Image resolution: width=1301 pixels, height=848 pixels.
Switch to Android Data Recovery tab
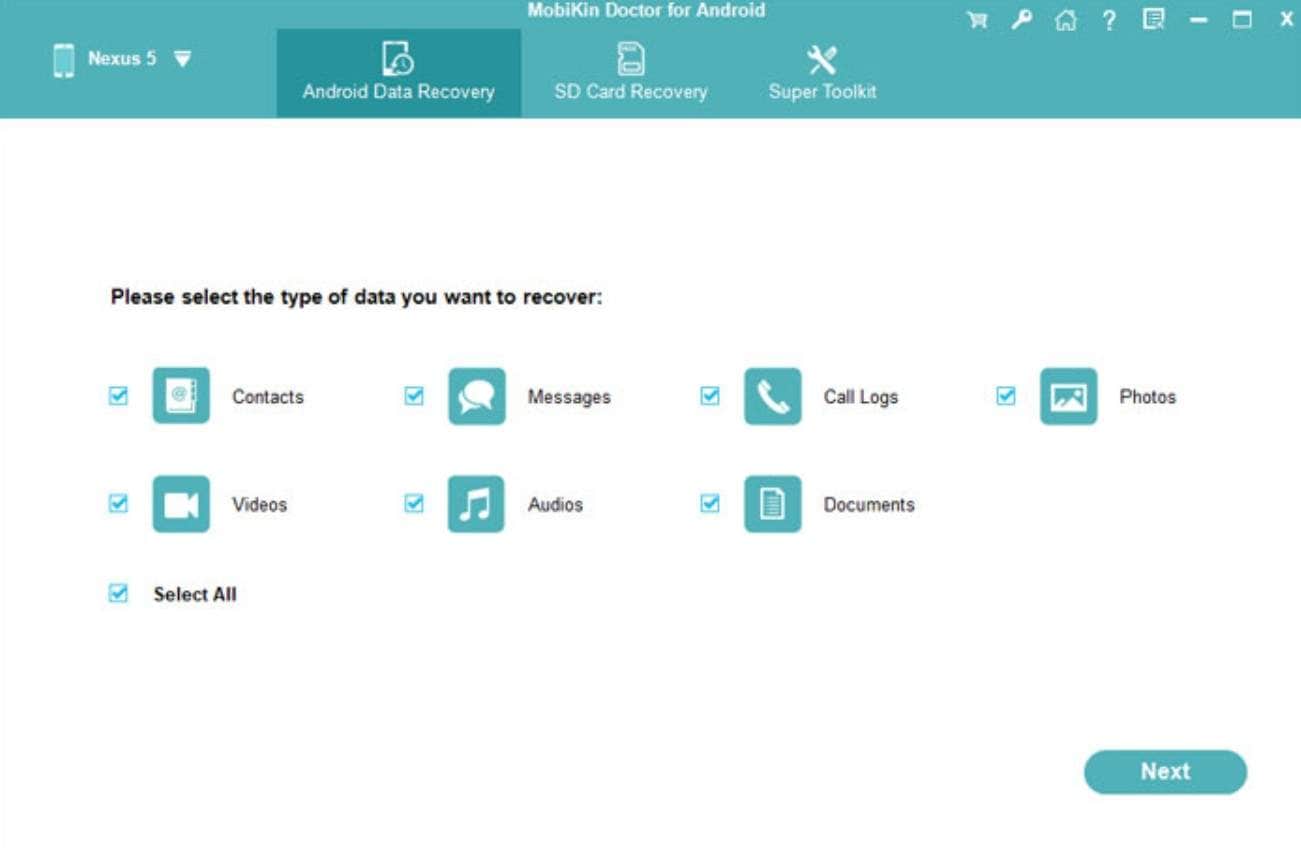[399, 73]
